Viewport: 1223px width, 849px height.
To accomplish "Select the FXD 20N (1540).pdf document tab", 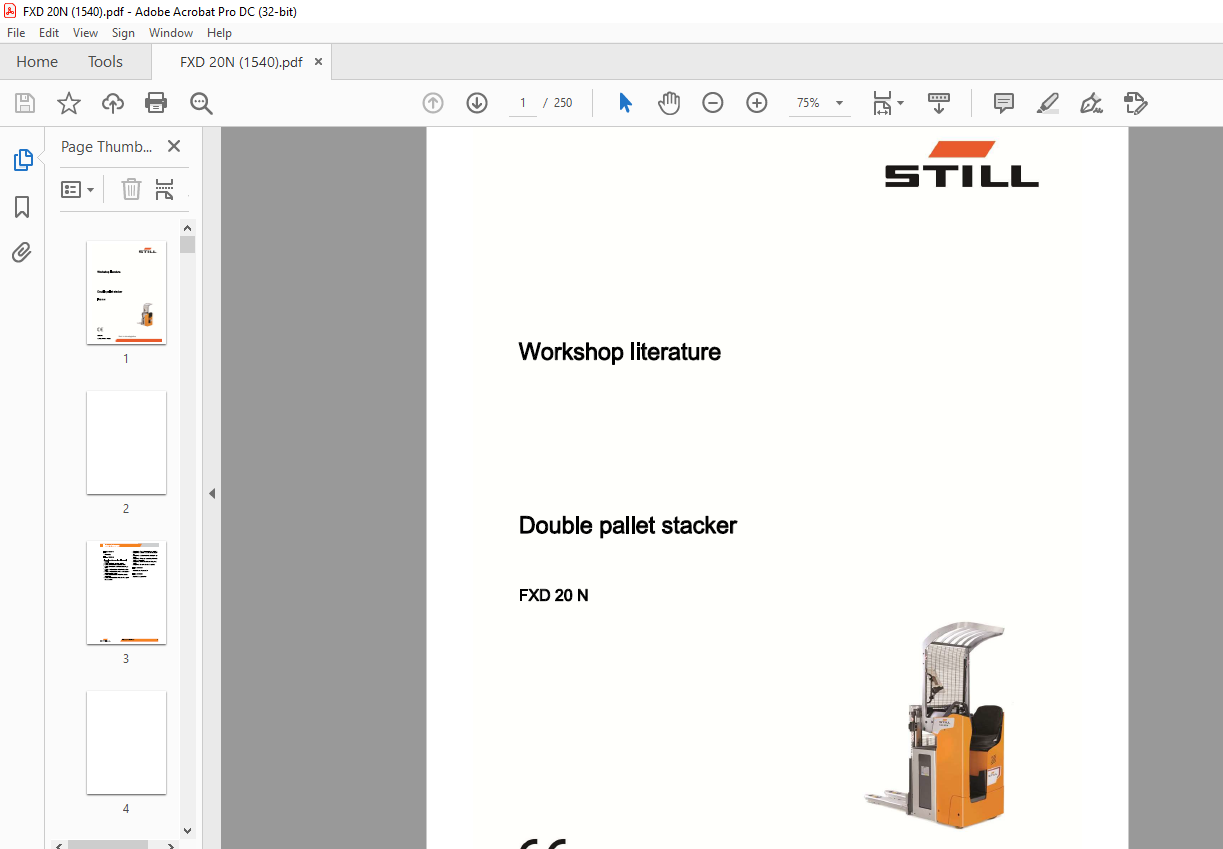I will tap(241, 62).
